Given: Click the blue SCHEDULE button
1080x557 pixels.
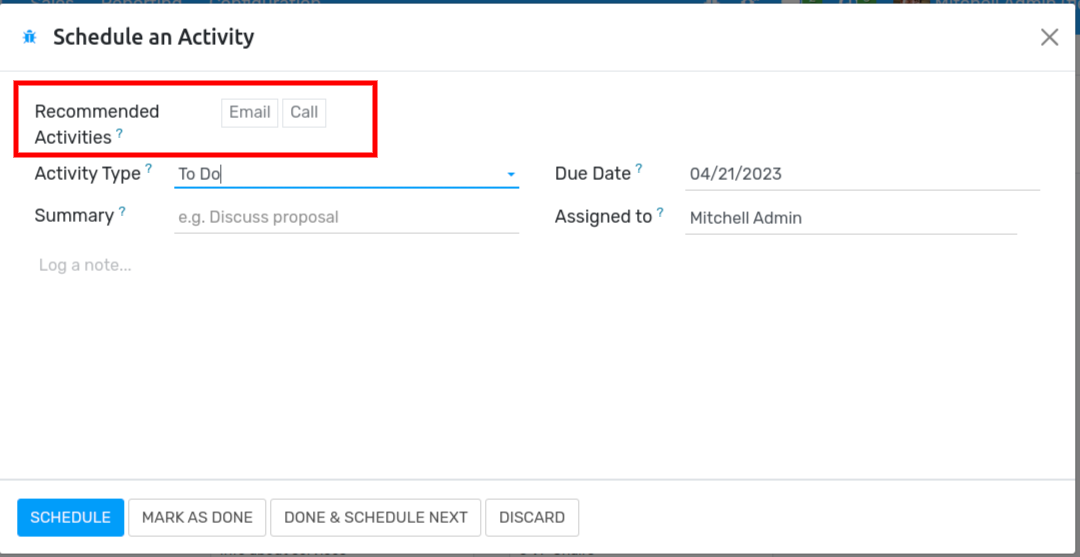Looking at the screenshot, I should pos(70,518).
